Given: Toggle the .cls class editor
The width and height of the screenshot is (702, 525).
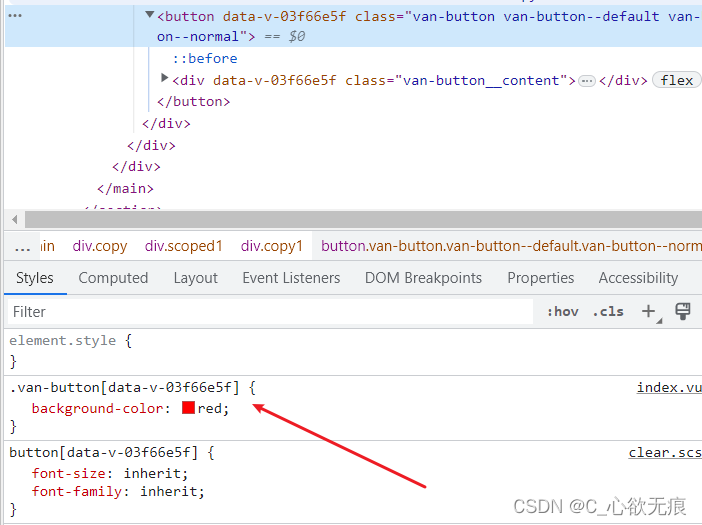Looking at the screenshot, I should pos(608,311).
